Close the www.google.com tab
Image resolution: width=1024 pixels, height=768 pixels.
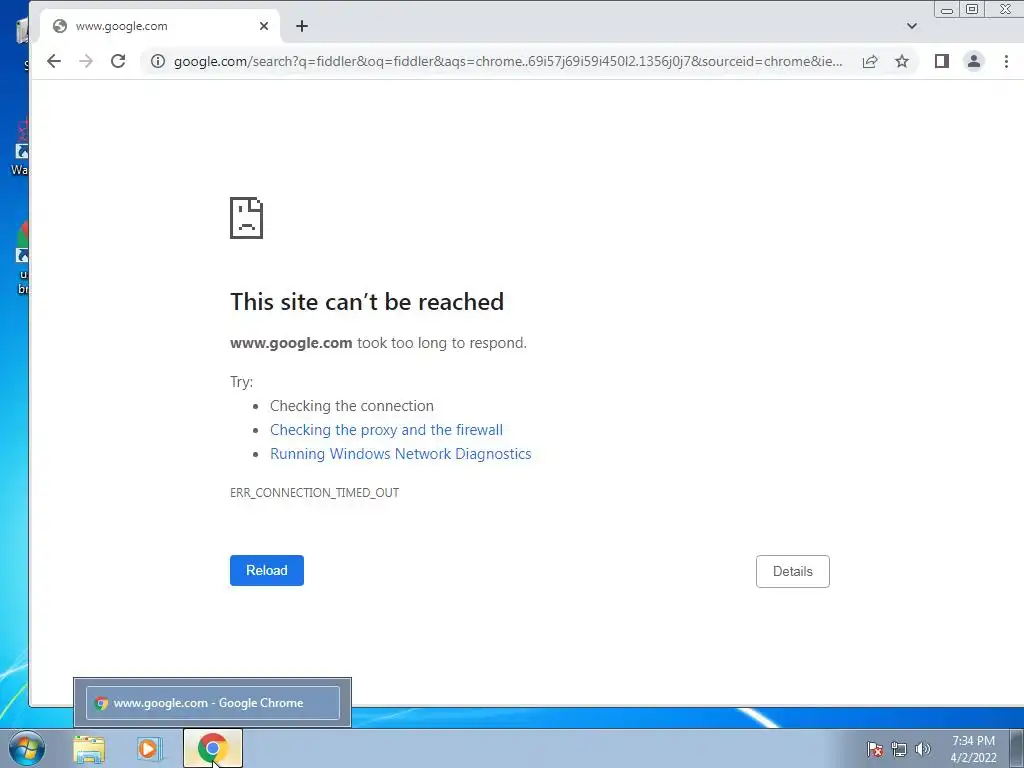click(x=264, y=26)
